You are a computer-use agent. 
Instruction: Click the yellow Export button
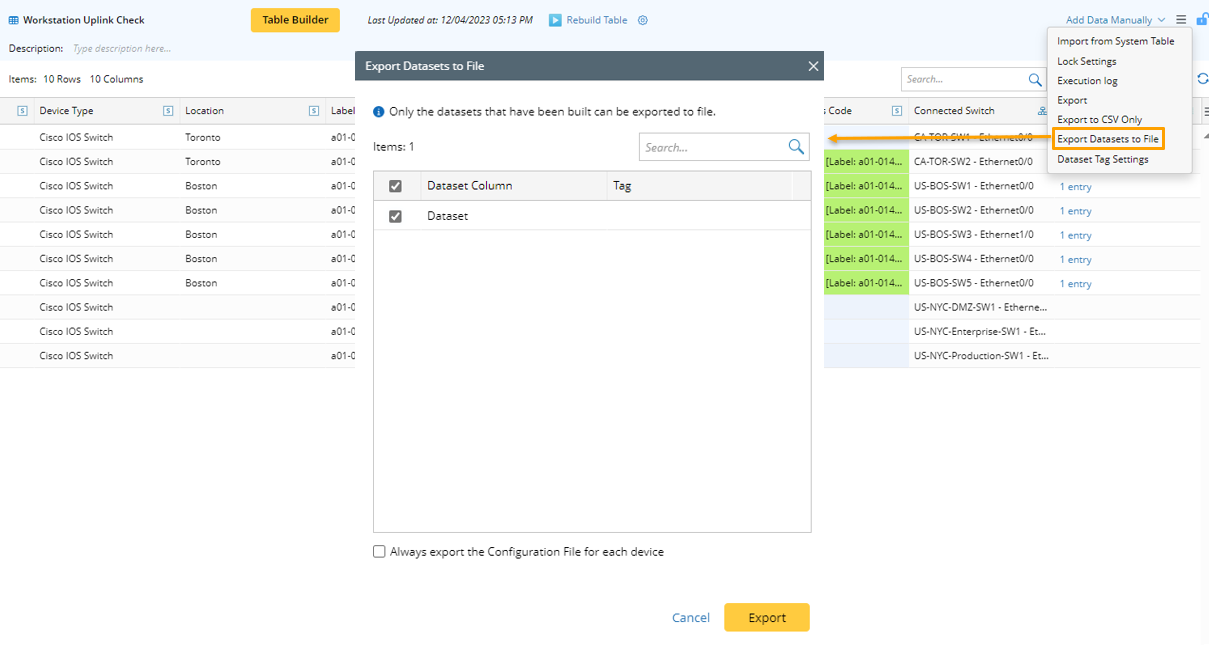[766, 618]
